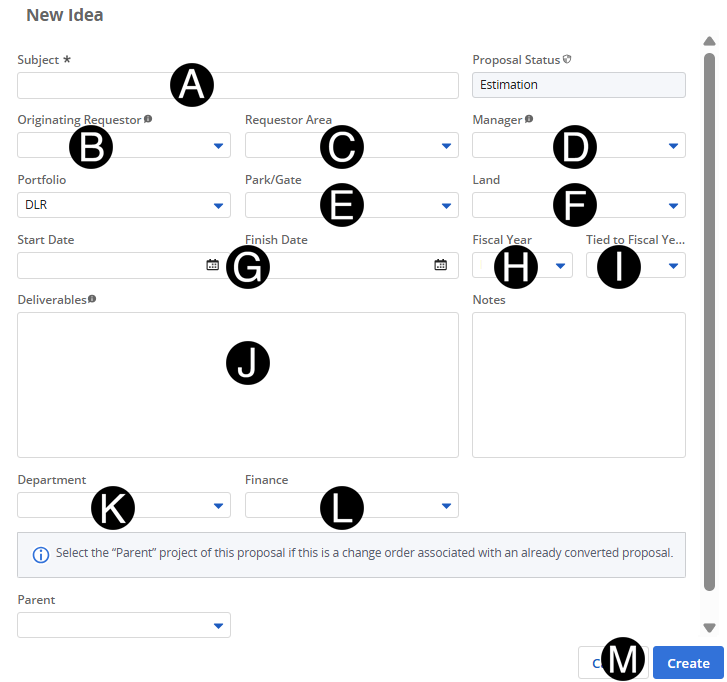Viewport: 727px width, 682px height.
Task: Open the Portfolio dropdown showing DLR
Action: coord(218,206)
